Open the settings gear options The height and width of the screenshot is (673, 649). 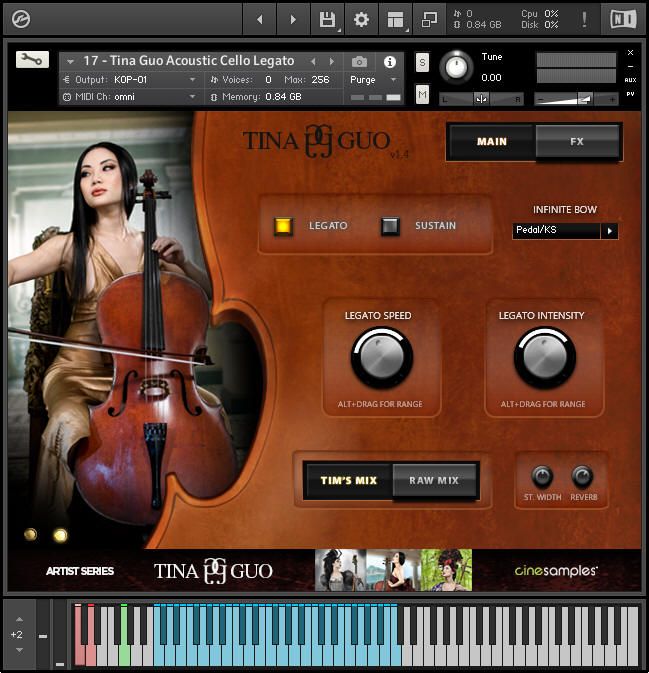tap(361, 19)
